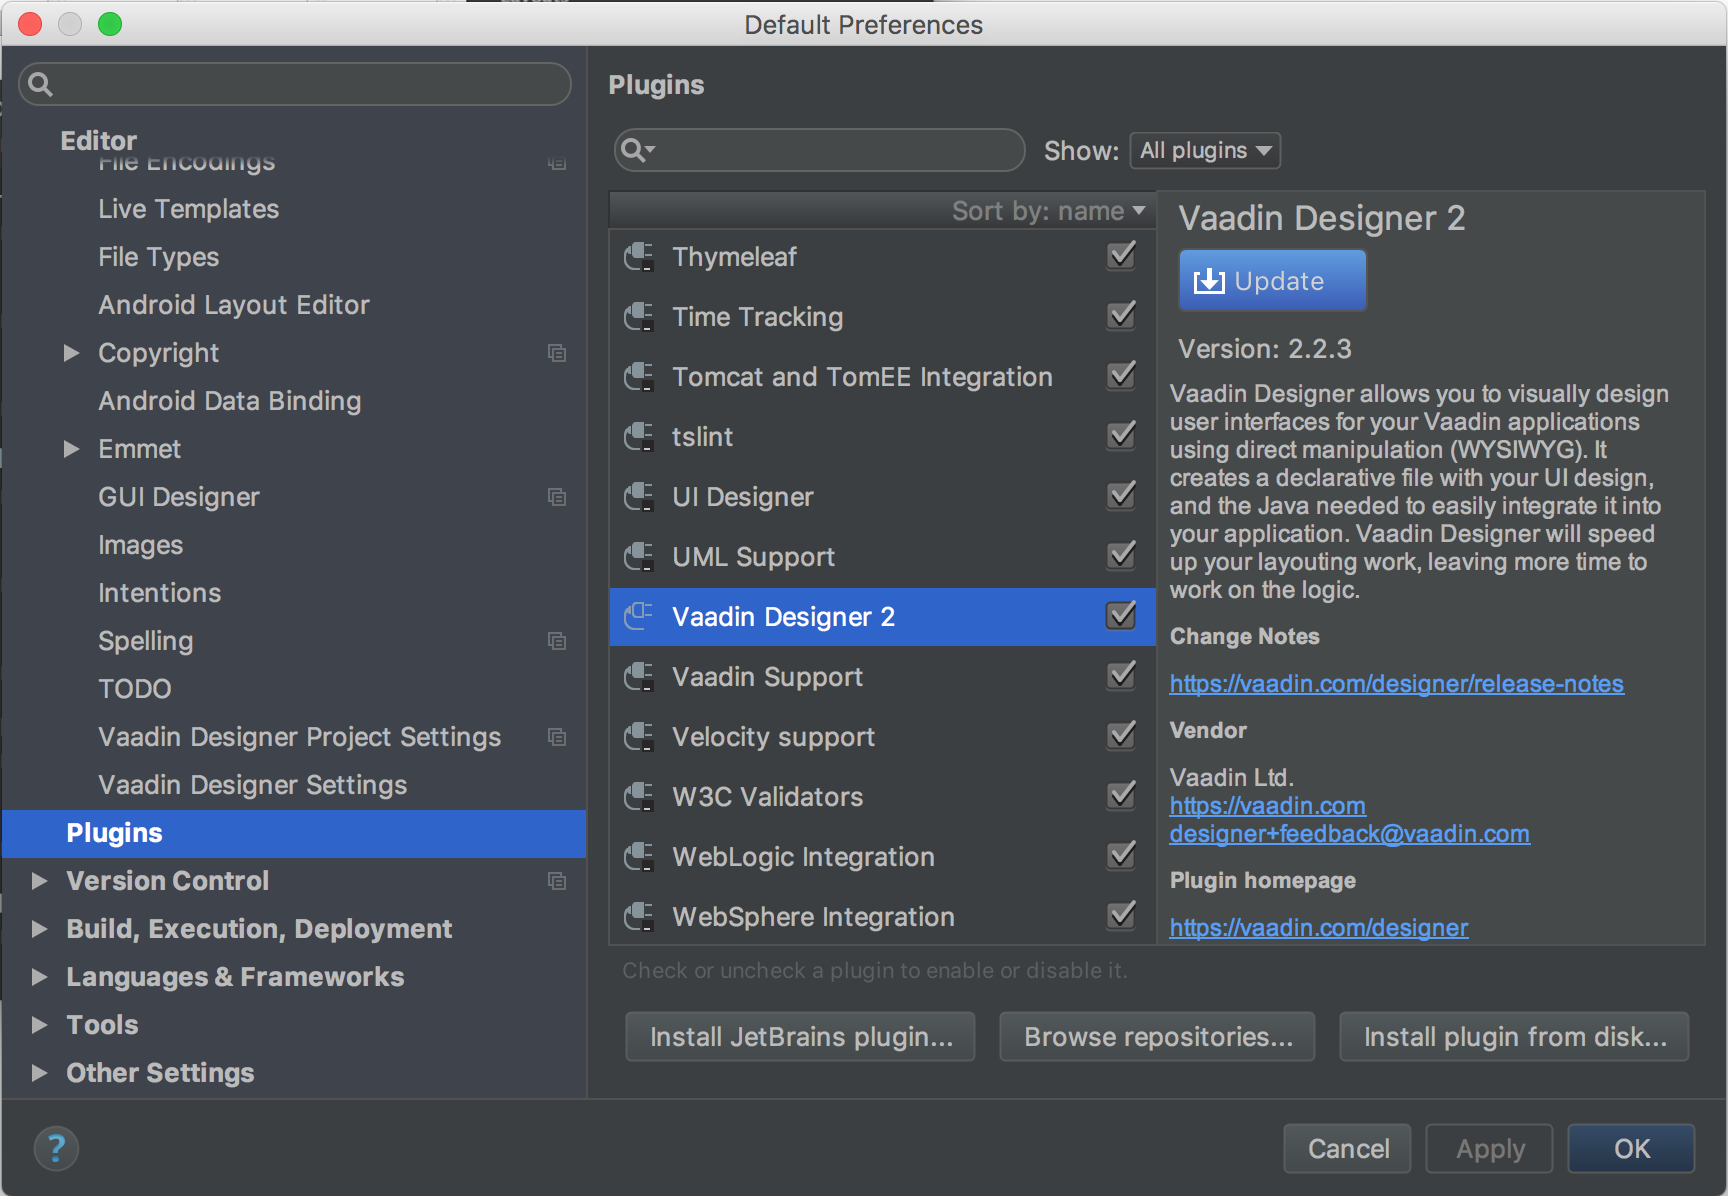Select File Types in the sidebar
The height and width of the screenshot is (1196, 1728).
(x=158, y=257)
